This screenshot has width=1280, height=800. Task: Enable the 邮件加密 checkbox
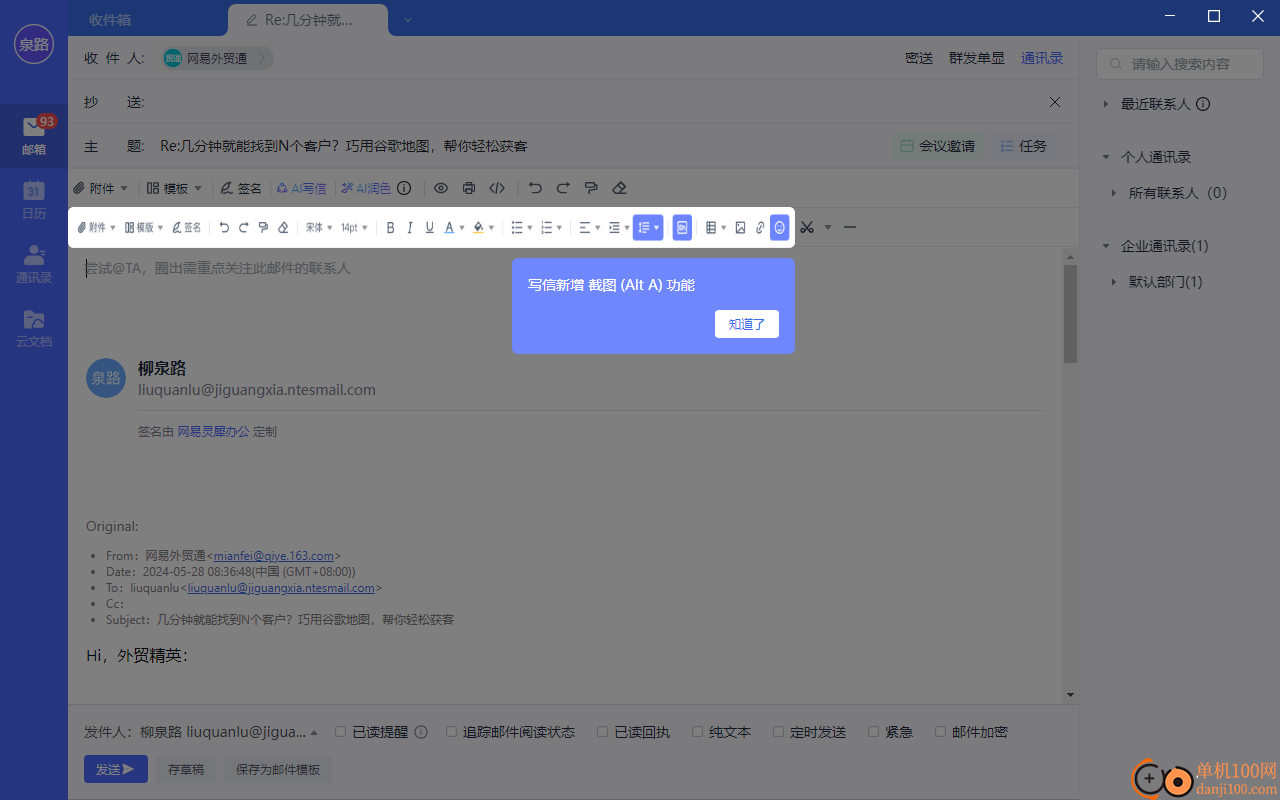(940, 732)
